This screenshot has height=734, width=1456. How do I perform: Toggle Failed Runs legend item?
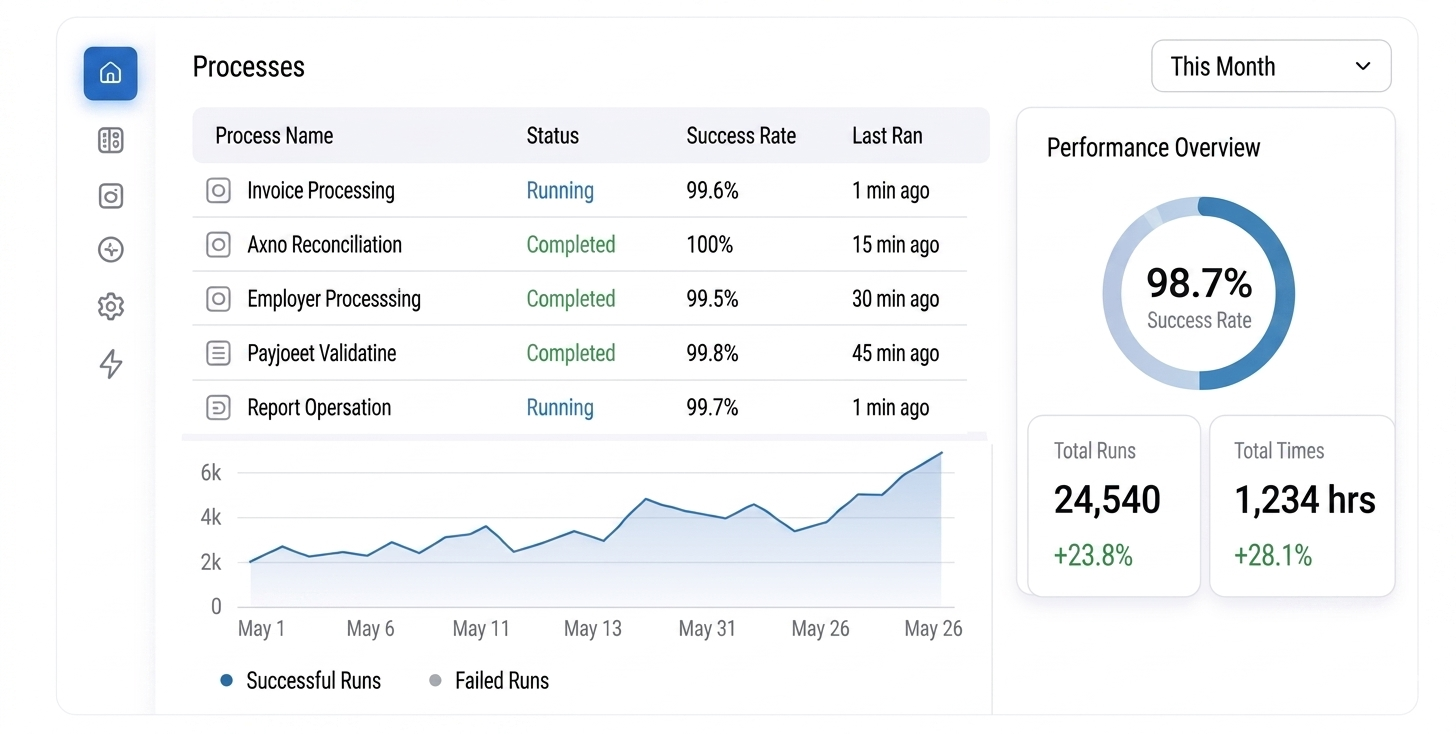(489, 681)
